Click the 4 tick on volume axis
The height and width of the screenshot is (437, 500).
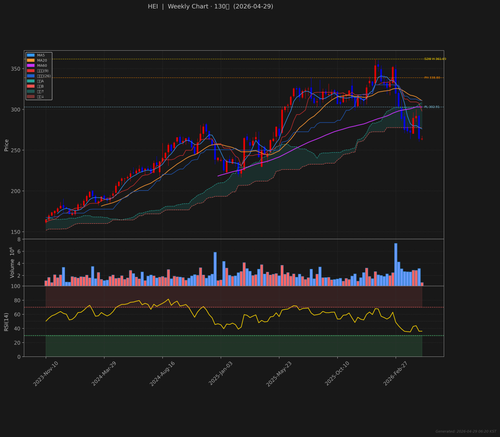tap(19, 264)
